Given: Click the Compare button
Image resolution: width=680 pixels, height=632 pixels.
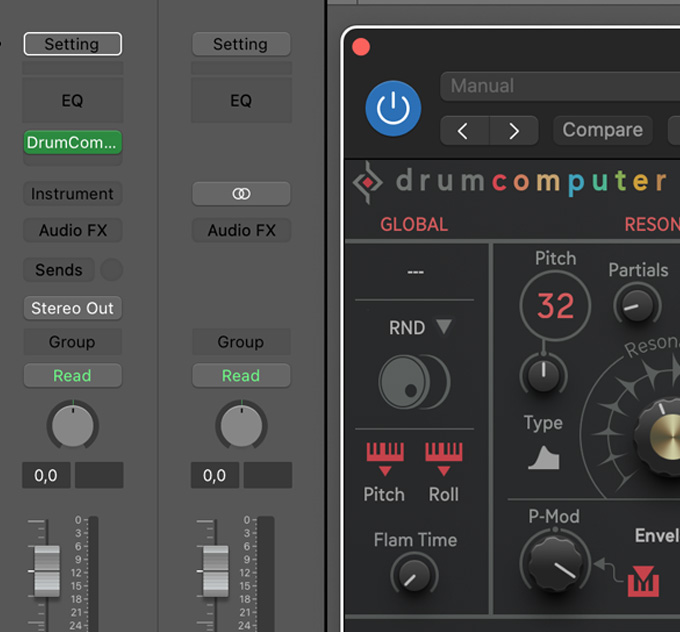Looking at the screenshot, I should [602, 130].
